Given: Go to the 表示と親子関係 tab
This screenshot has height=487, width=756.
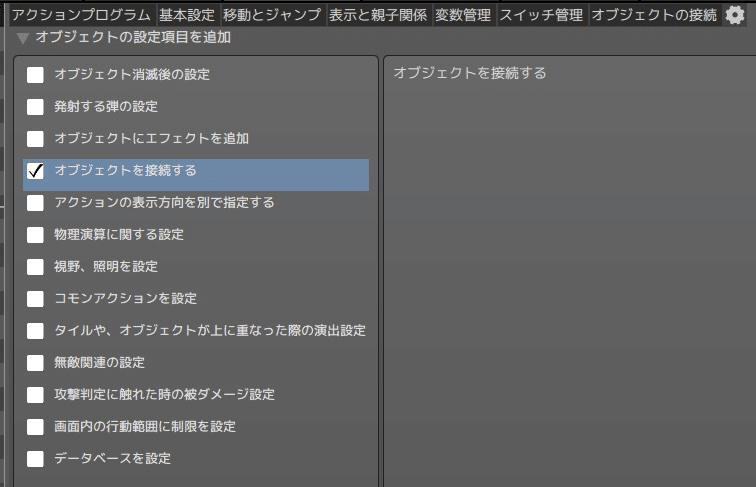Looking at the screenshot, I should click(x=378, y=15).
